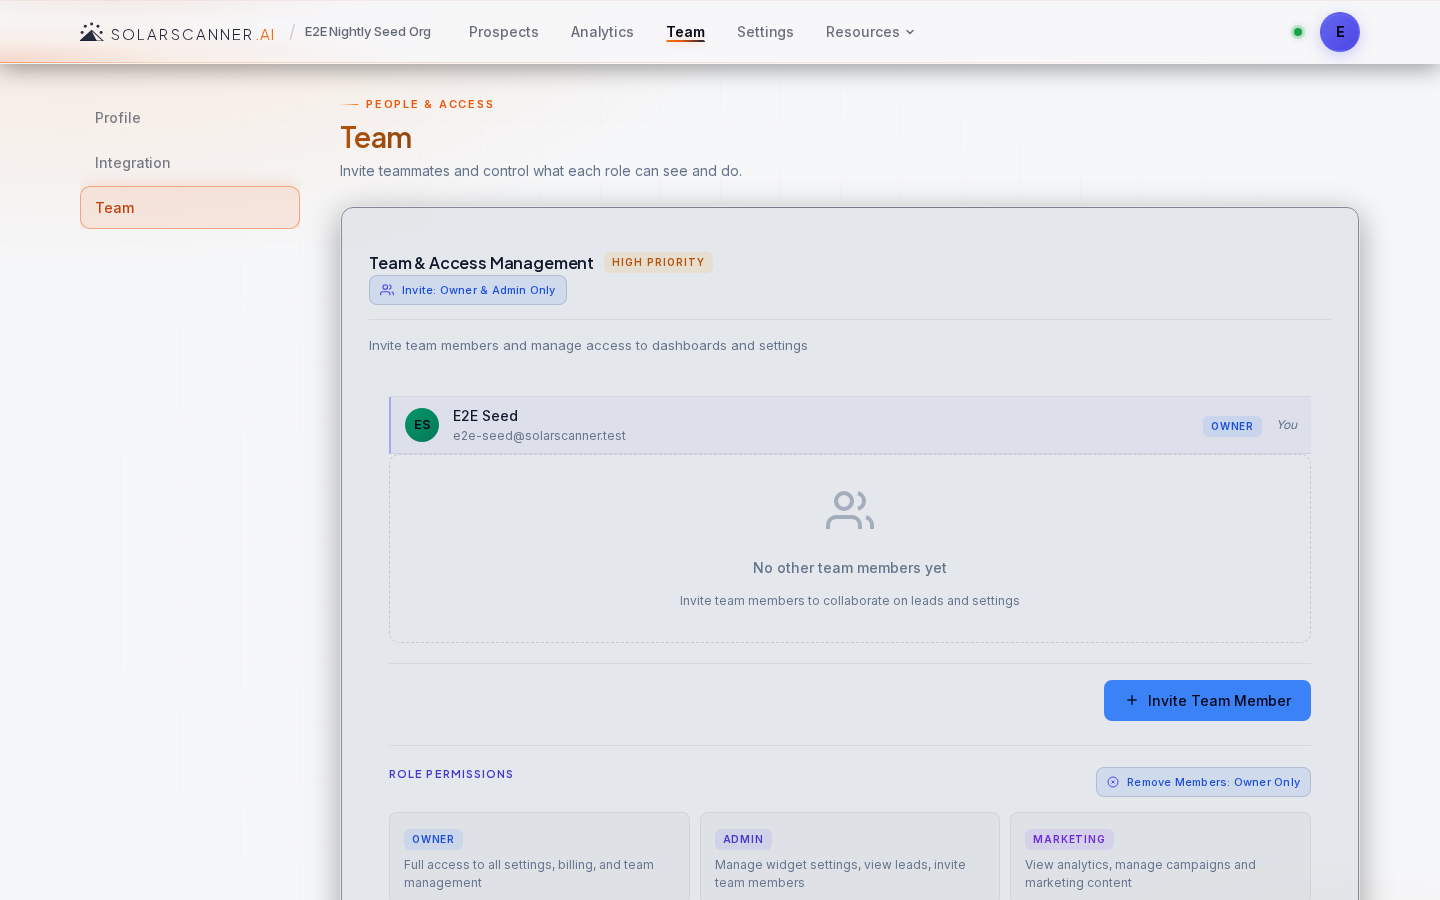Screen dimensions: 1440x900
Task: Click Remove Members: Owner Only badge
Action: coord(1203,782)
